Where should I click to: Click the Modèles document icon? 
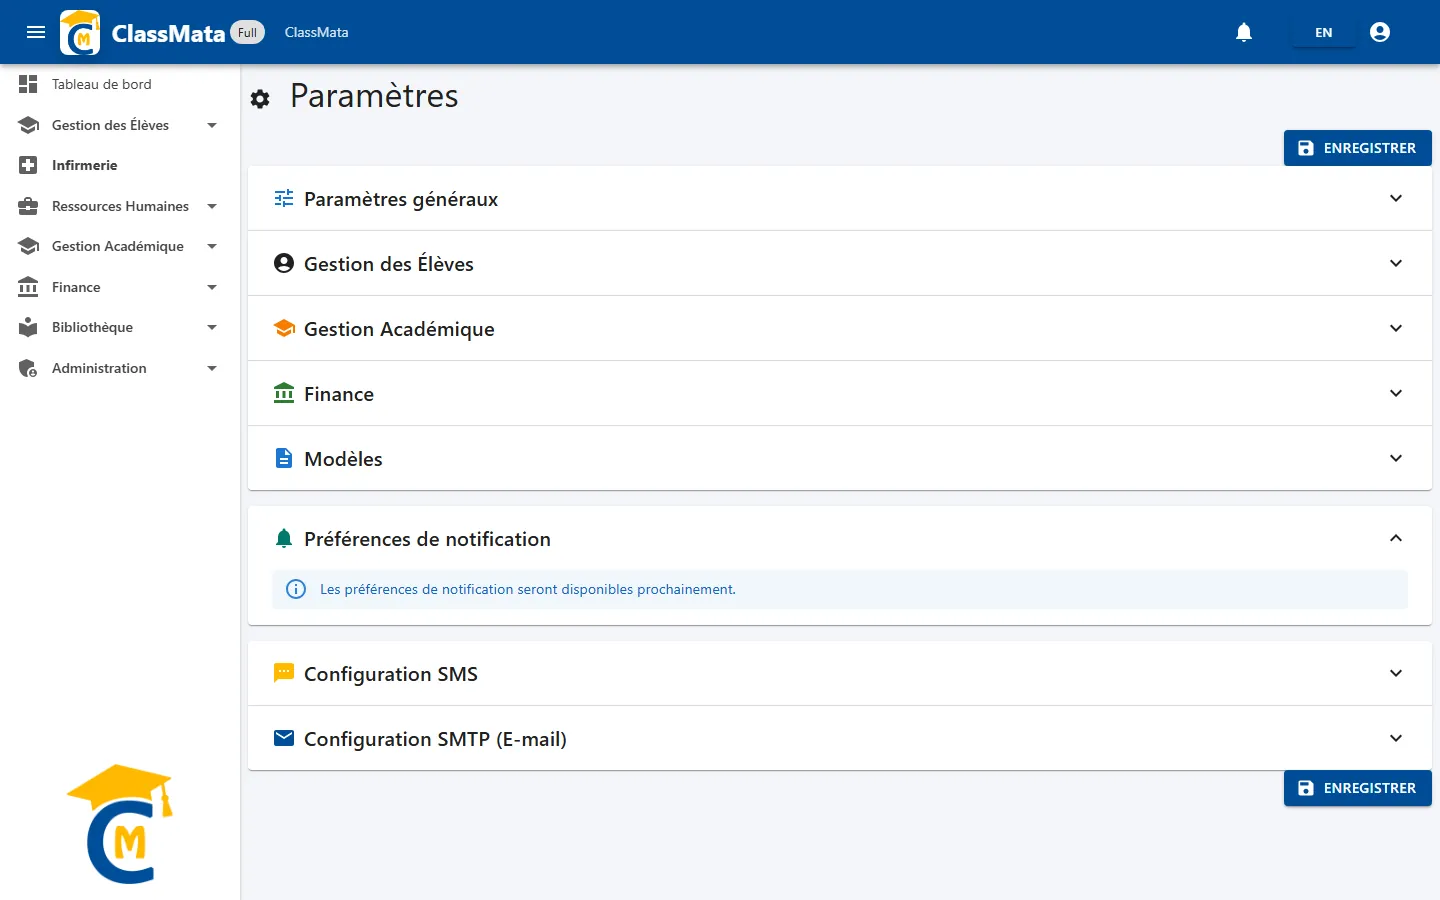(x=284, y=458)
